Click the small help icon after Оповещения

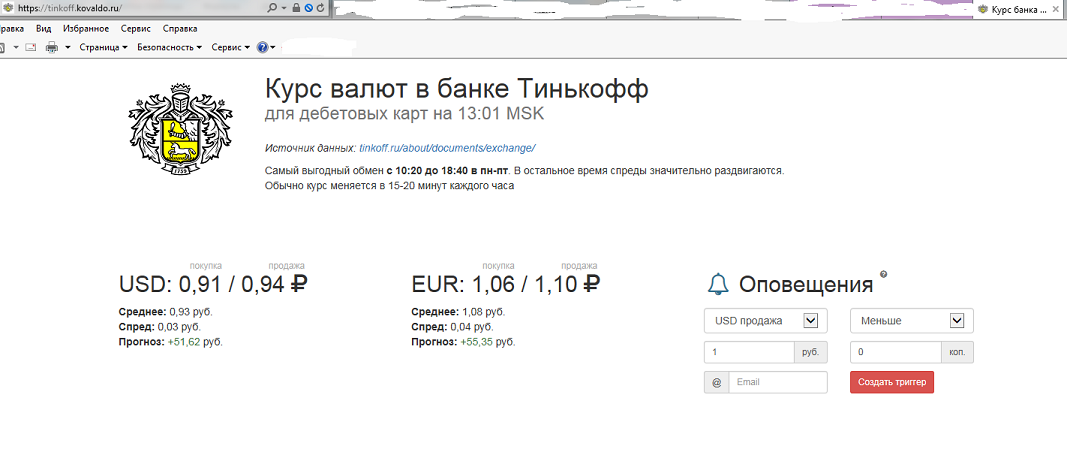point(884,274)
